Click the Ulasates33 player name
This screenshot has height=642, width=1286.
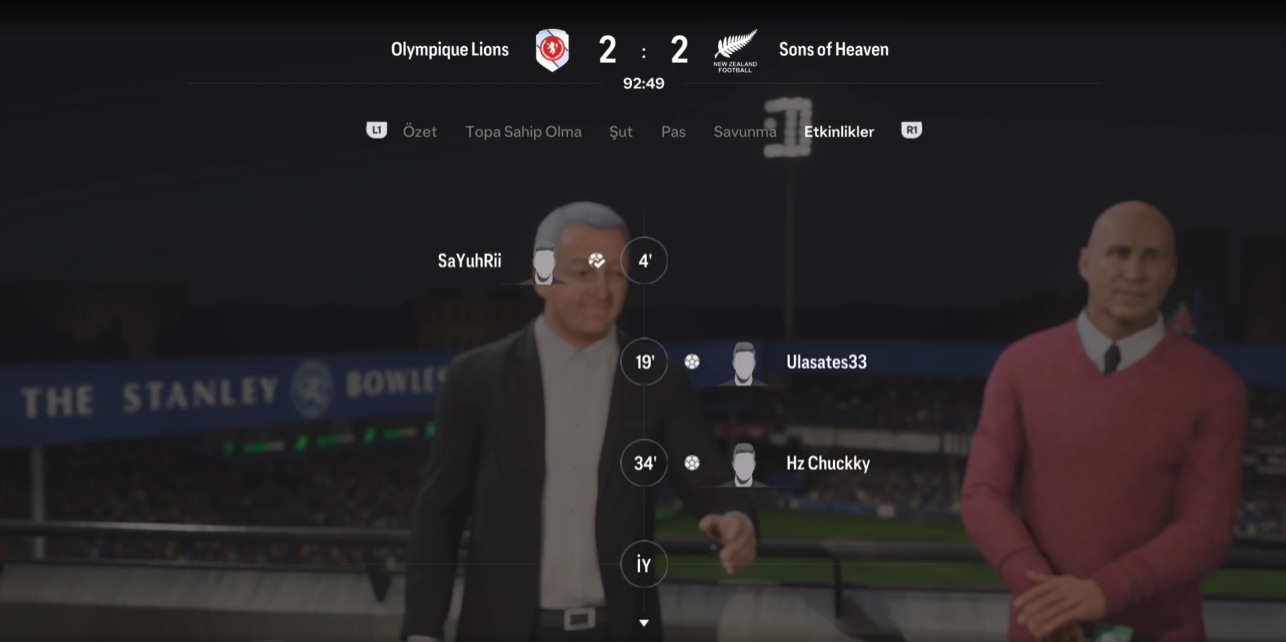point(827,362)
